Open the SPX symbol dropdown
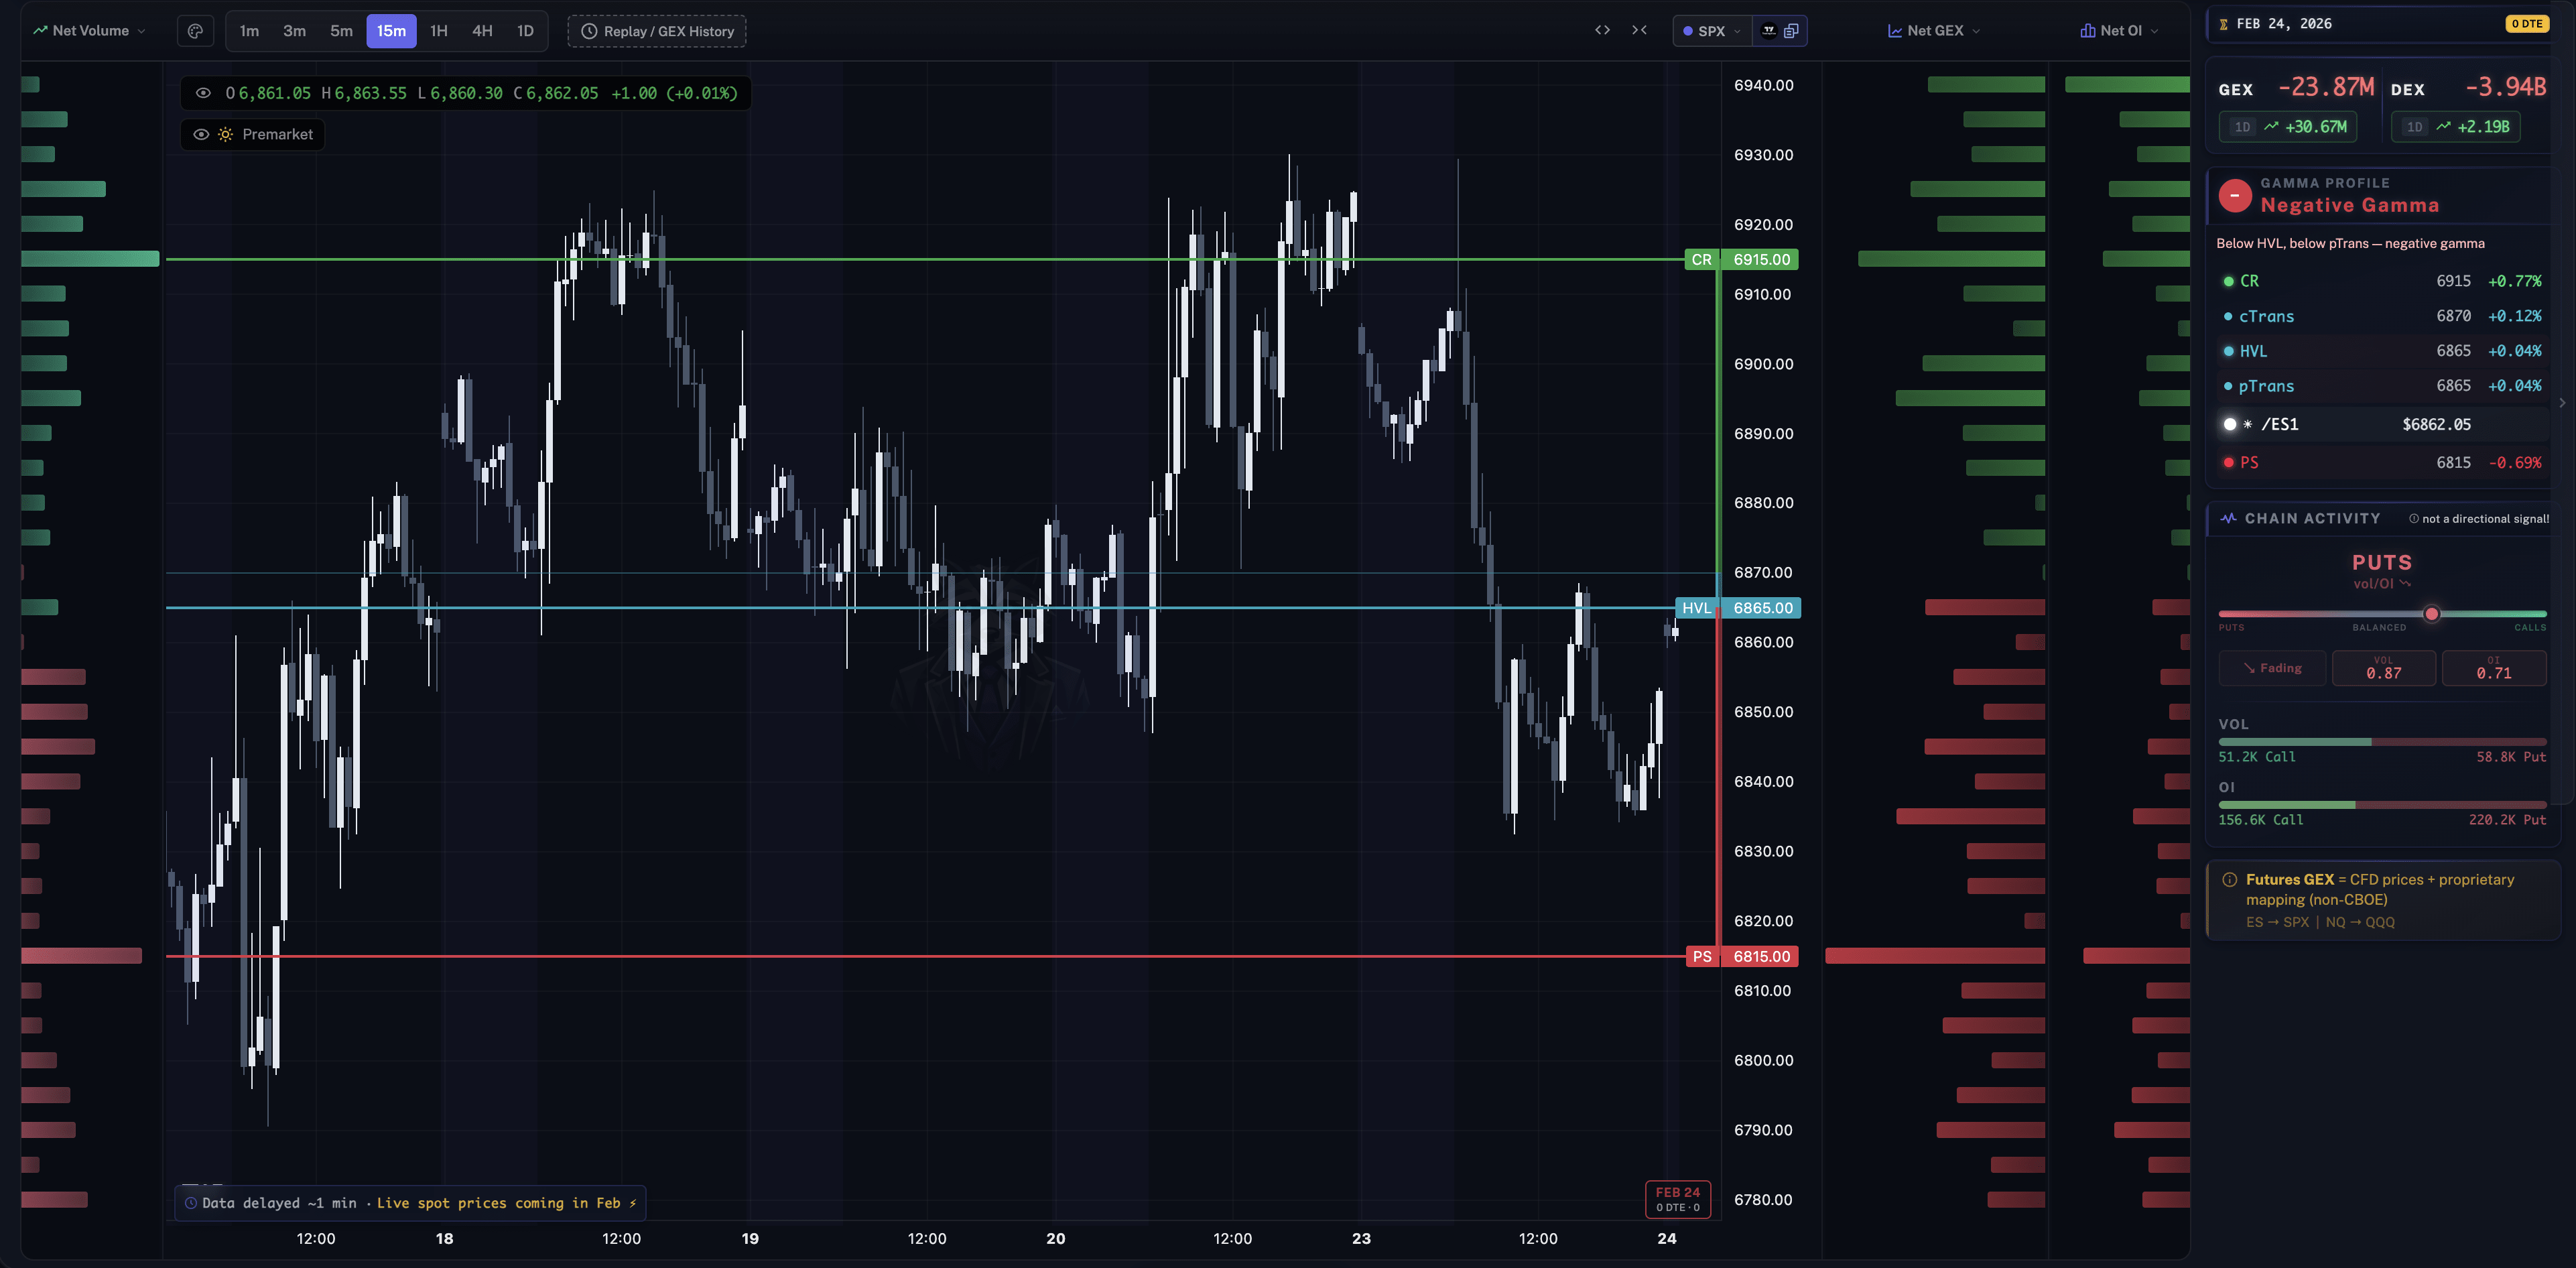The image size is (2576, 1268). pos(1712,31)
